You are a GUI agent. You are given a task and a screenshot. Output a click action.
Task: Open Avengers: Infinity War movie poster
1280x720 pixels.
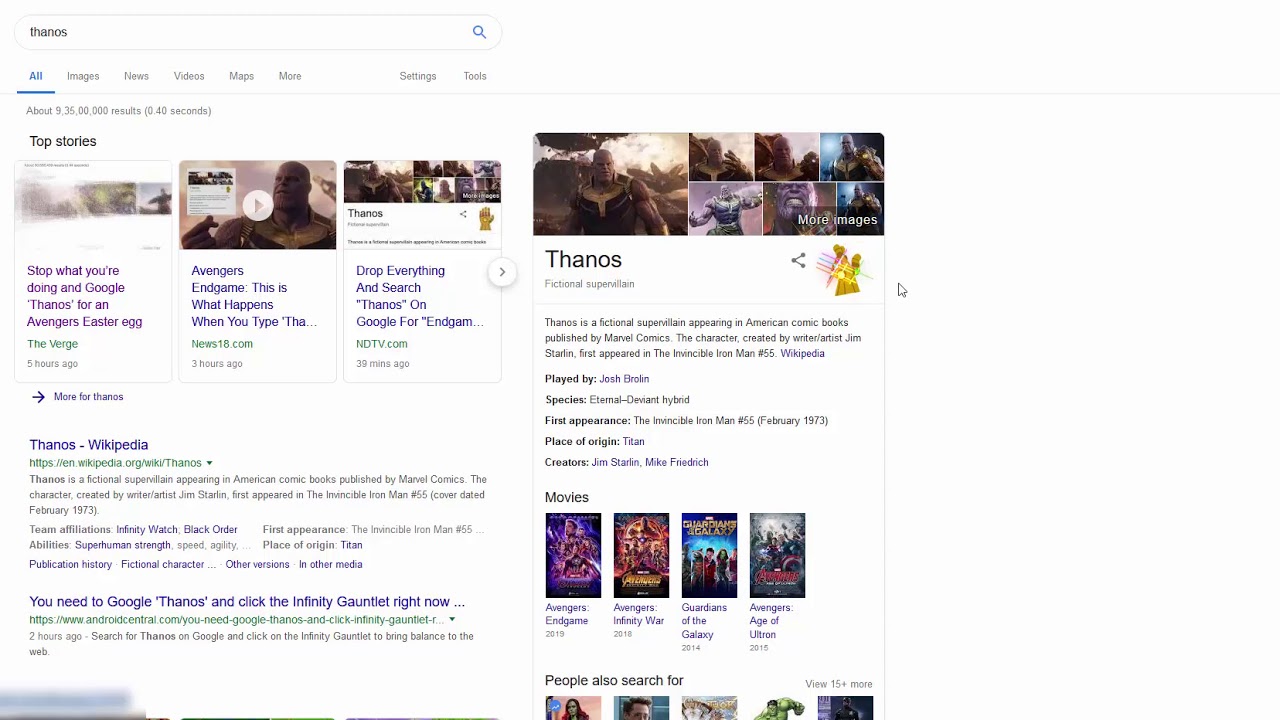641,555
